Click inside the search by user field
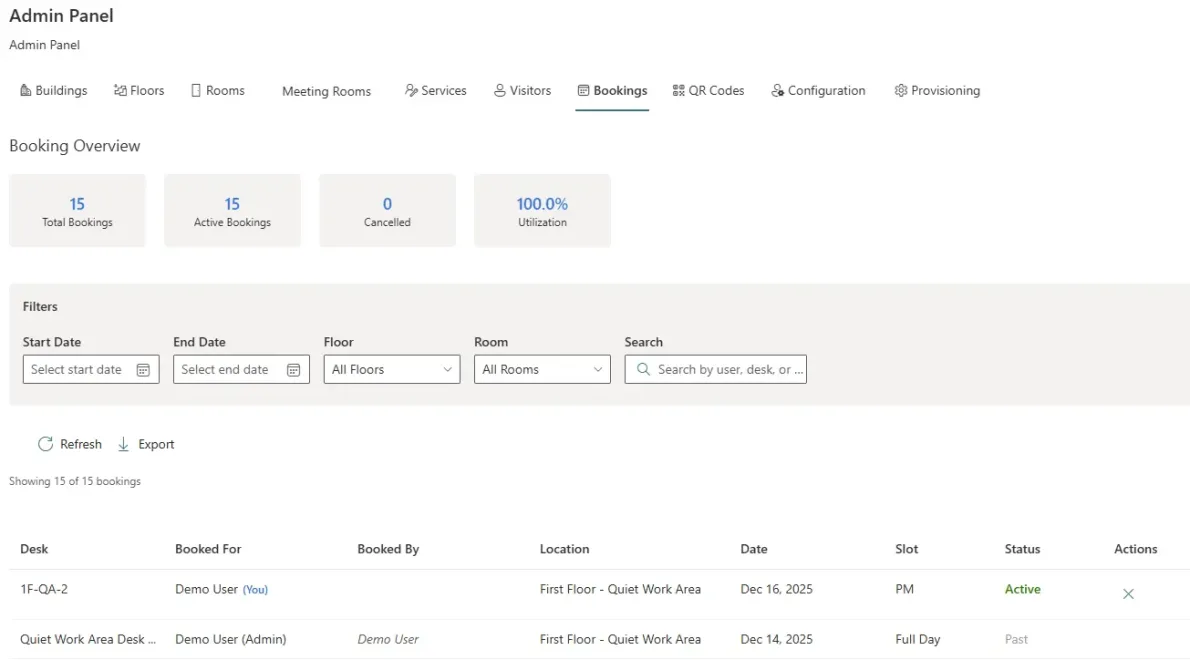 [x=720, y=369]
